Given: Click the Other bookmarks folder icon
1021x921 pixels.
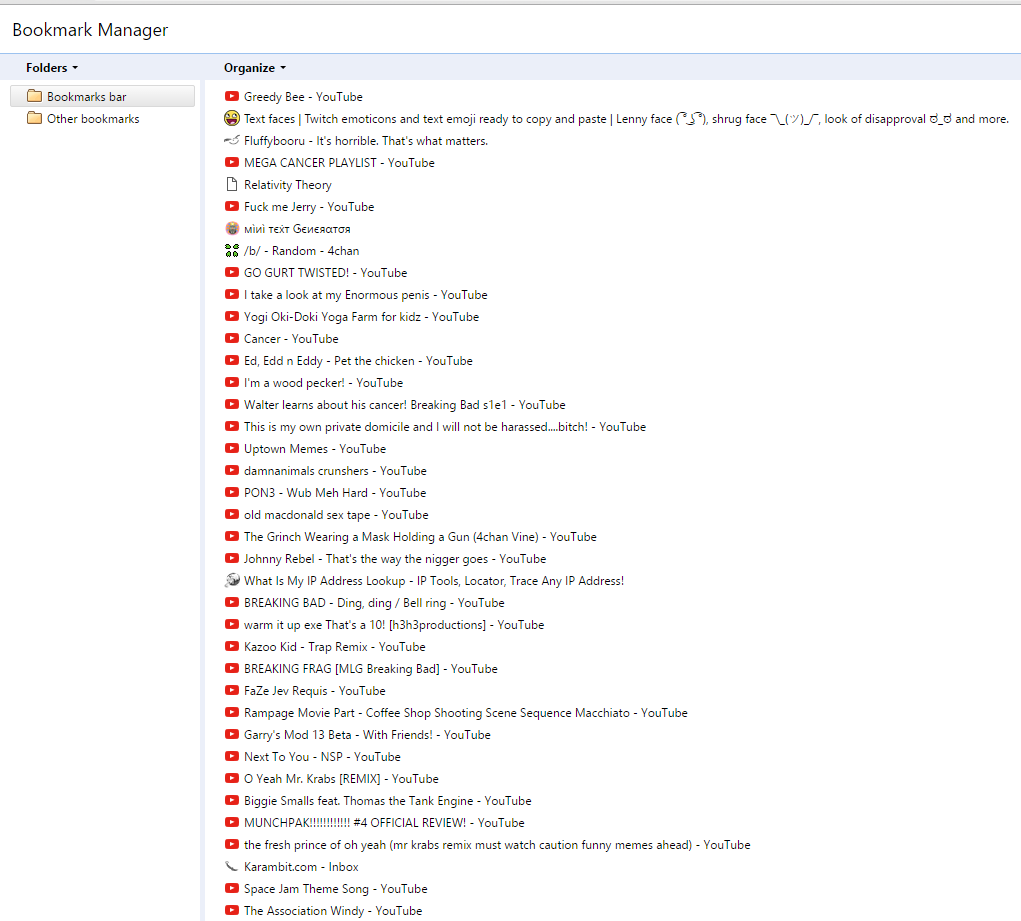Looking at the screenshot, I should [35, 118].
